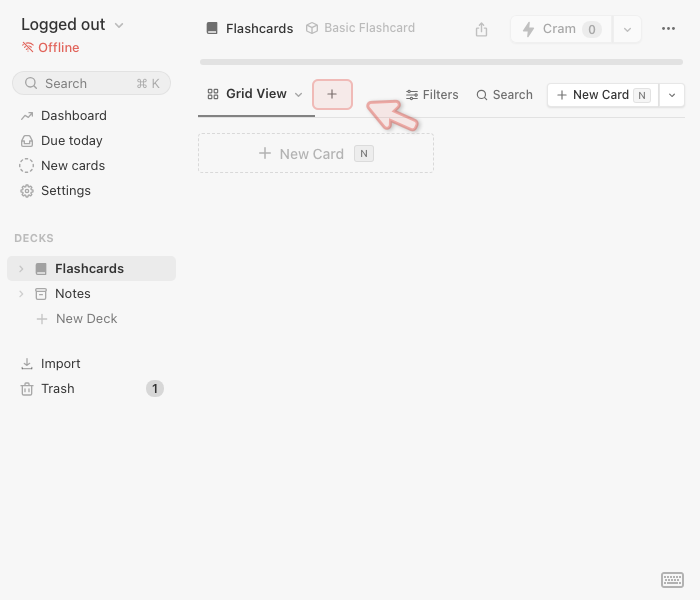
Task: Open the Filters panel
Action: [x=432, y=95]
